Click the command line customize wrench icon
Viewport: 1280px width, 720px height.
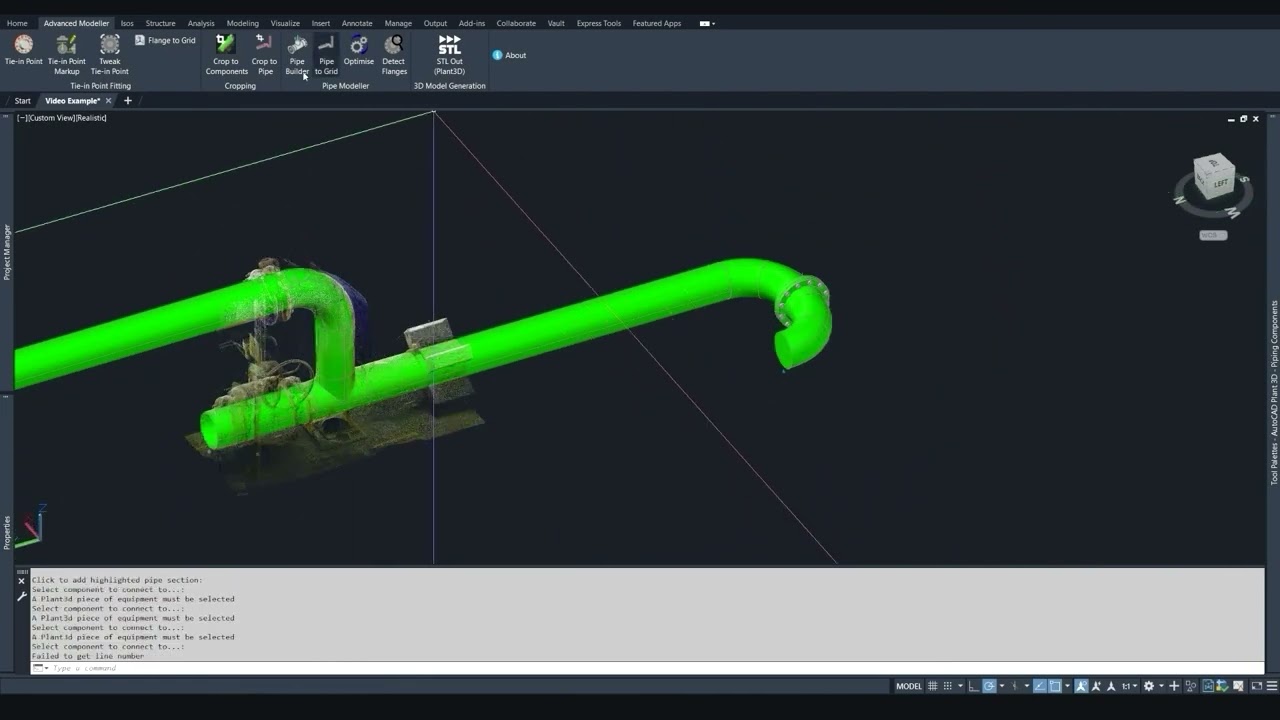[x=22, y=596]
